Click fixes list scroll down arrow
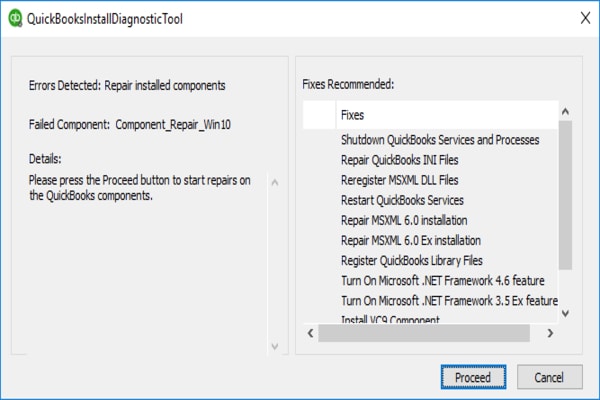The width and height of the screenshot is (600, 400). coord(565,313)
